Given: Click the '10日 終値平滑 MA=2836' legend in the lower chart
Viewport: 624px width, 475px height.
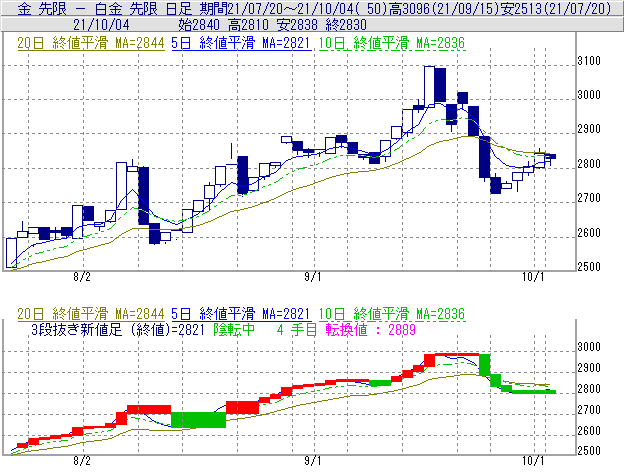Looking at the screenshot, I should [x=392, y=314].
